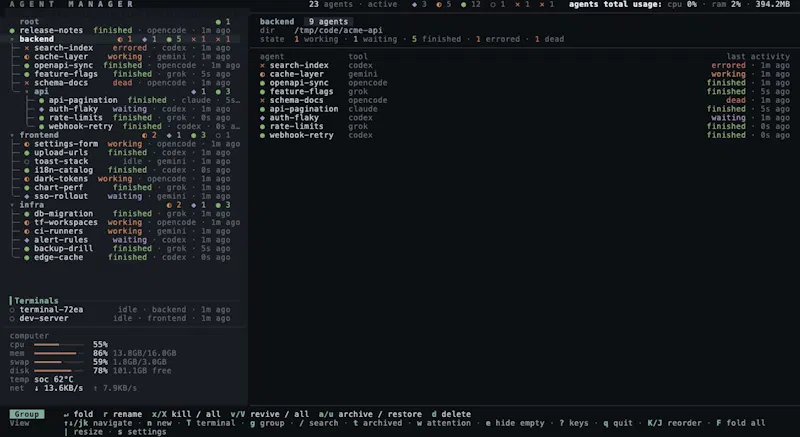Click the 'agents total usage' label
Image resolution: width=800 pixels, height=437 pixels.
click(615, 4)
